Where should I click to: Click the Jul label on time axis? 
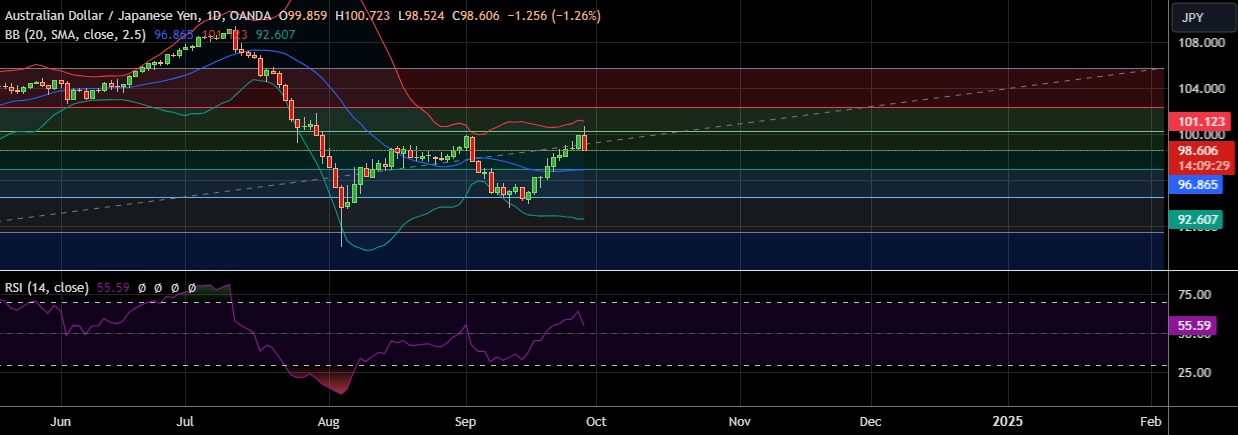[187, 423]
